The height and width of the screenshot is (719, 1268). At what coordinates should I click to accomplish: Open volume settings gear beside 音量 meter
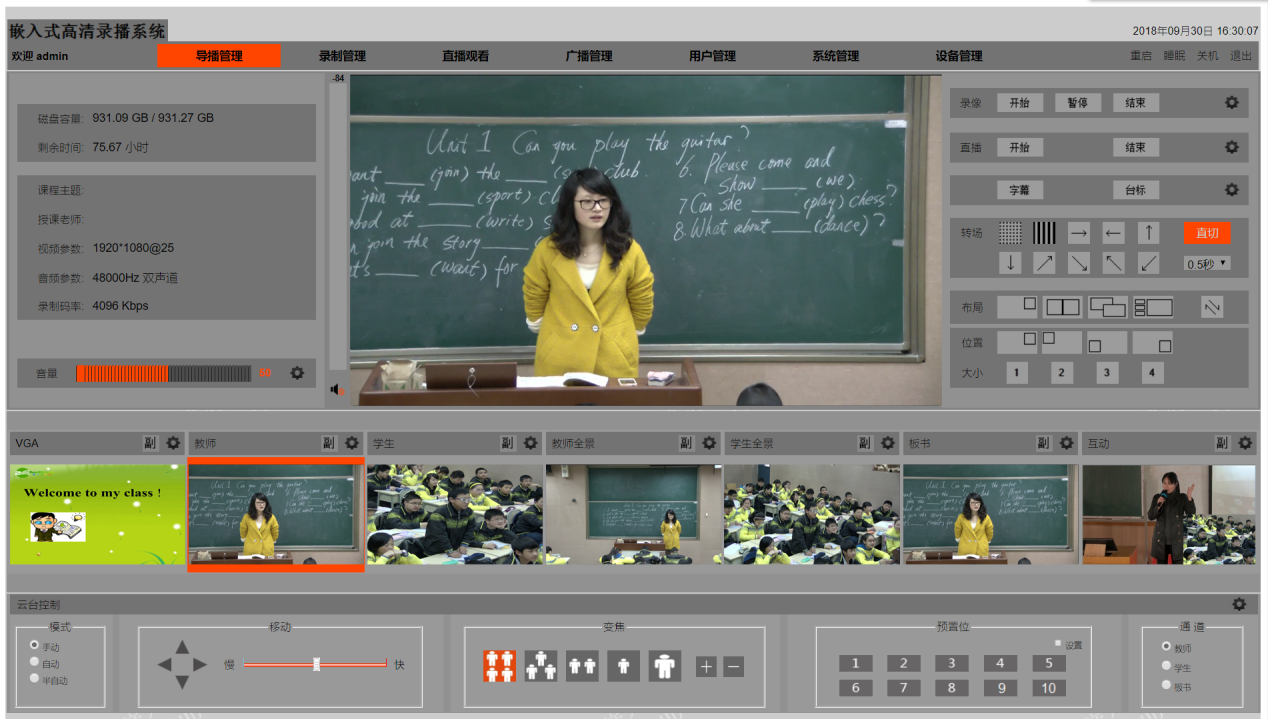[x=297, y=373]
